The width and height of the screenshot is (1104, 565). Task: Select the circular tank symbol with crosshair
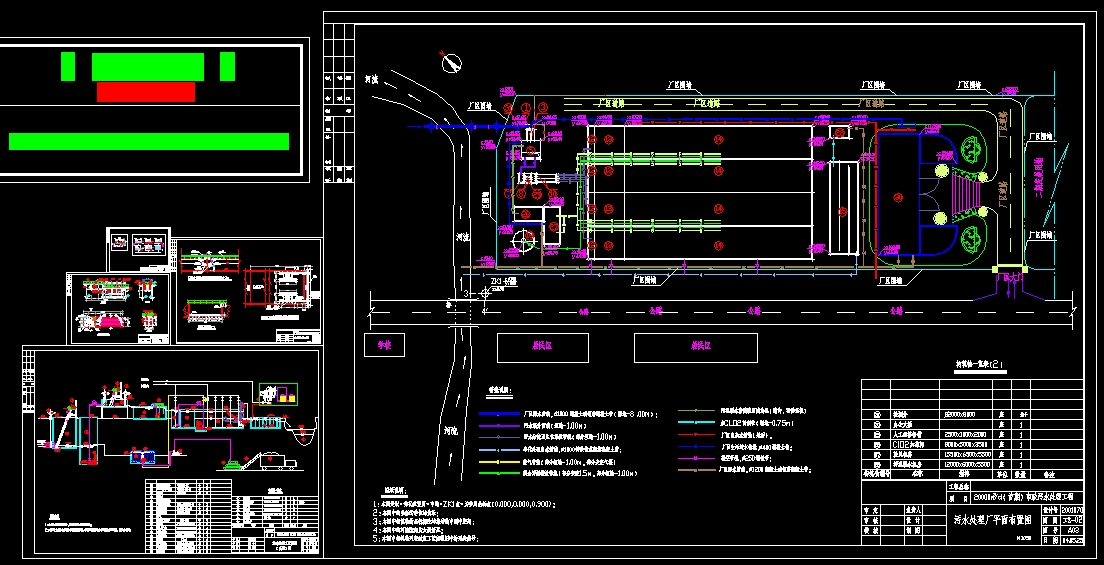[522, 240]
